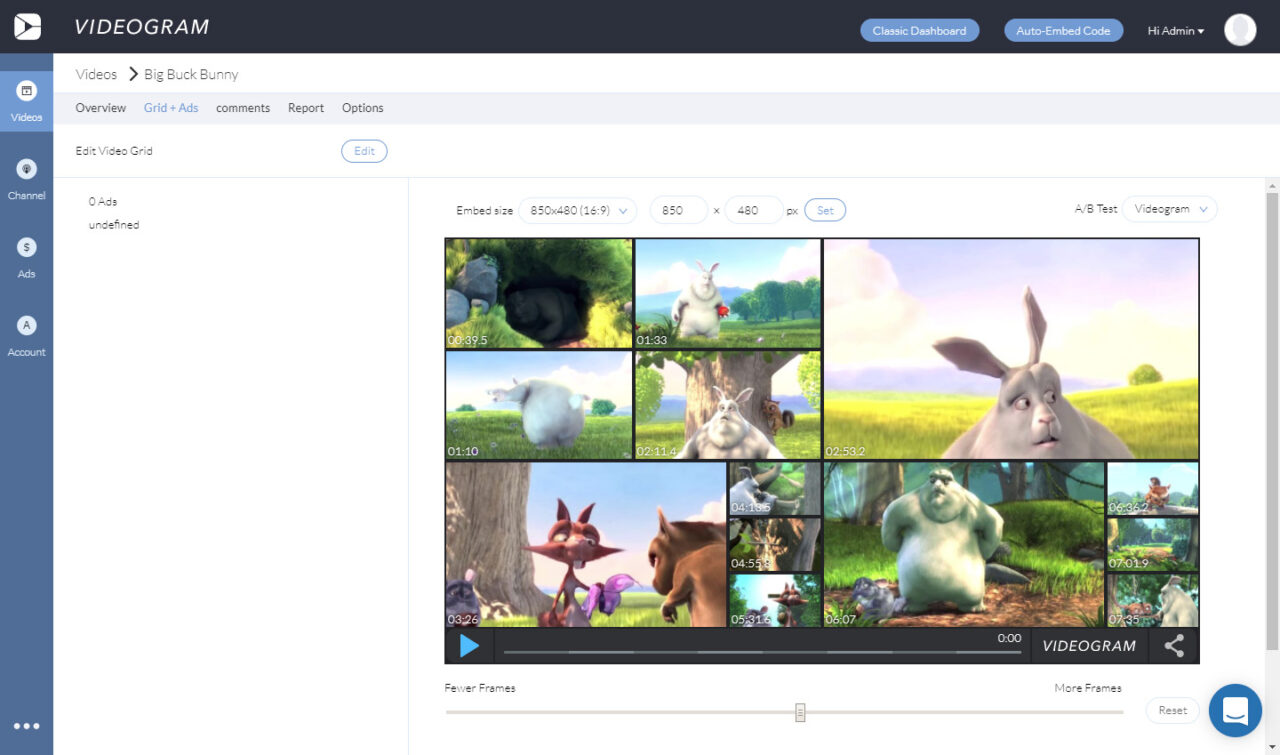Click the Videogram logo icon
This screenshot has width=1280, height=755.
click(x=27, y=26)
